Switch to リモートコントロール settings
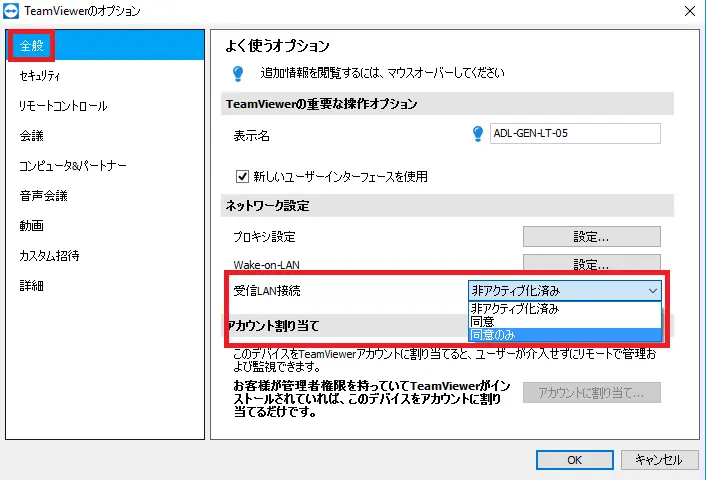The height and width of the screenshot is (480, 706). 105,106
